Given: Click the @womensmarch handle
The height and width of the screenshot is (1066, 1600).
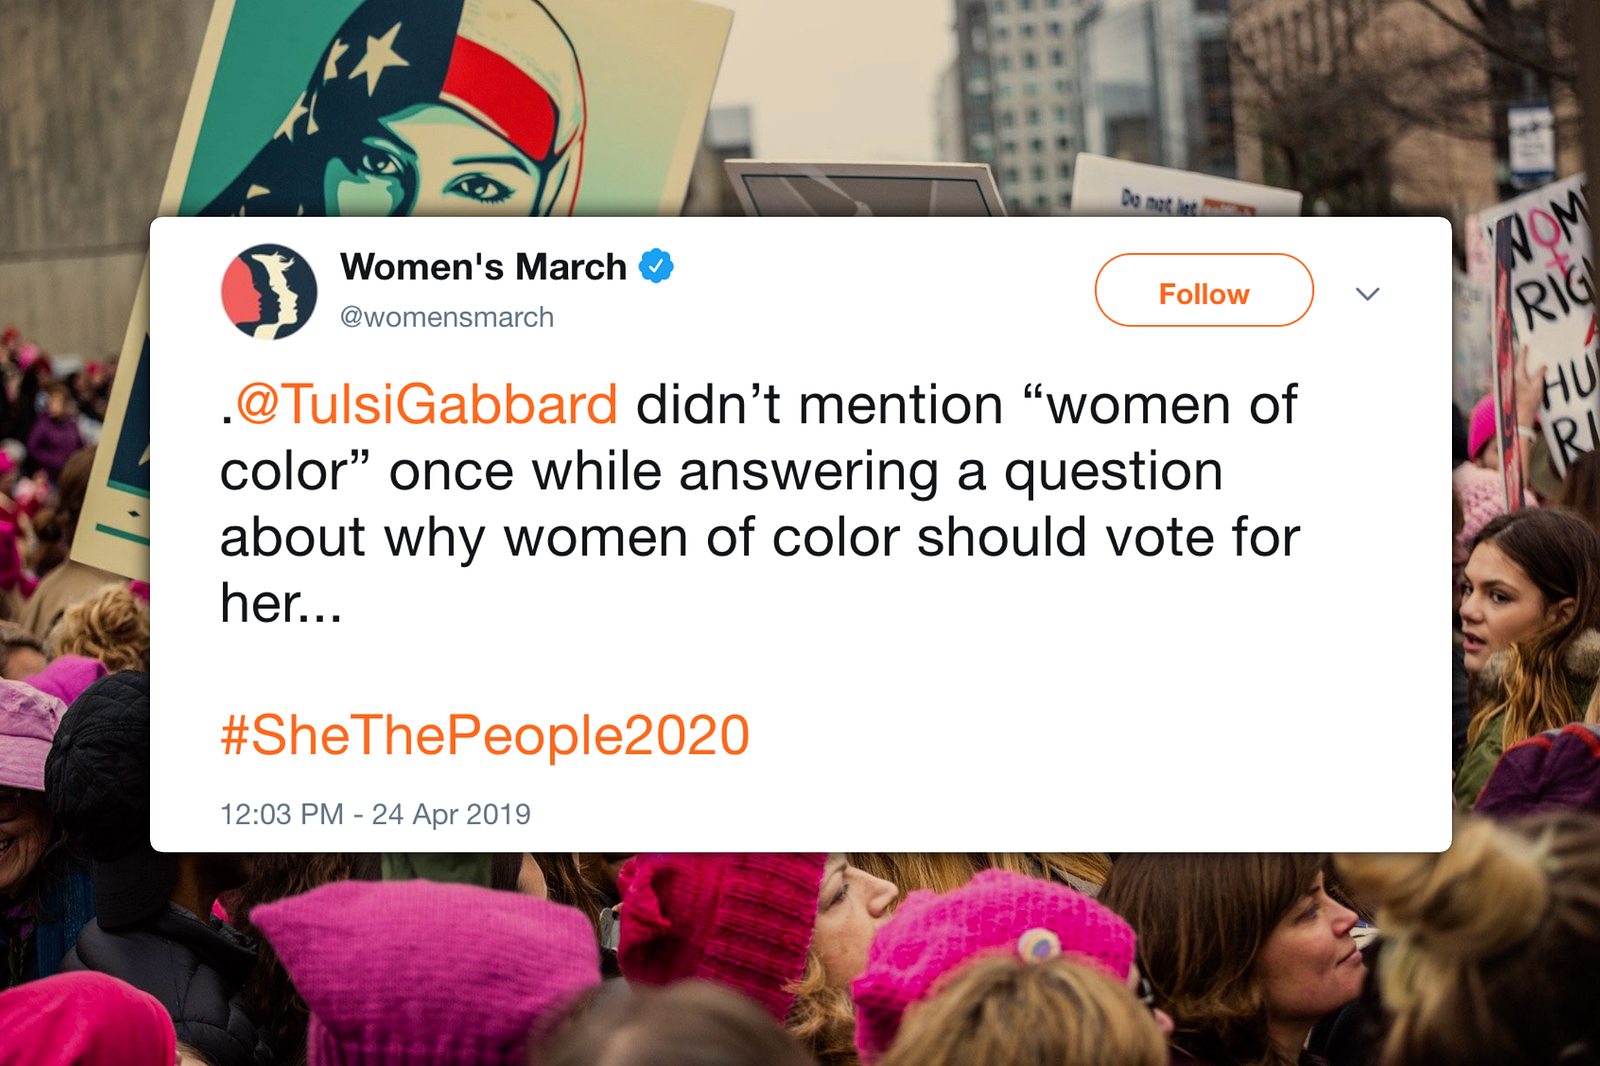Looking at the screenshot, I should pos(447,317).
